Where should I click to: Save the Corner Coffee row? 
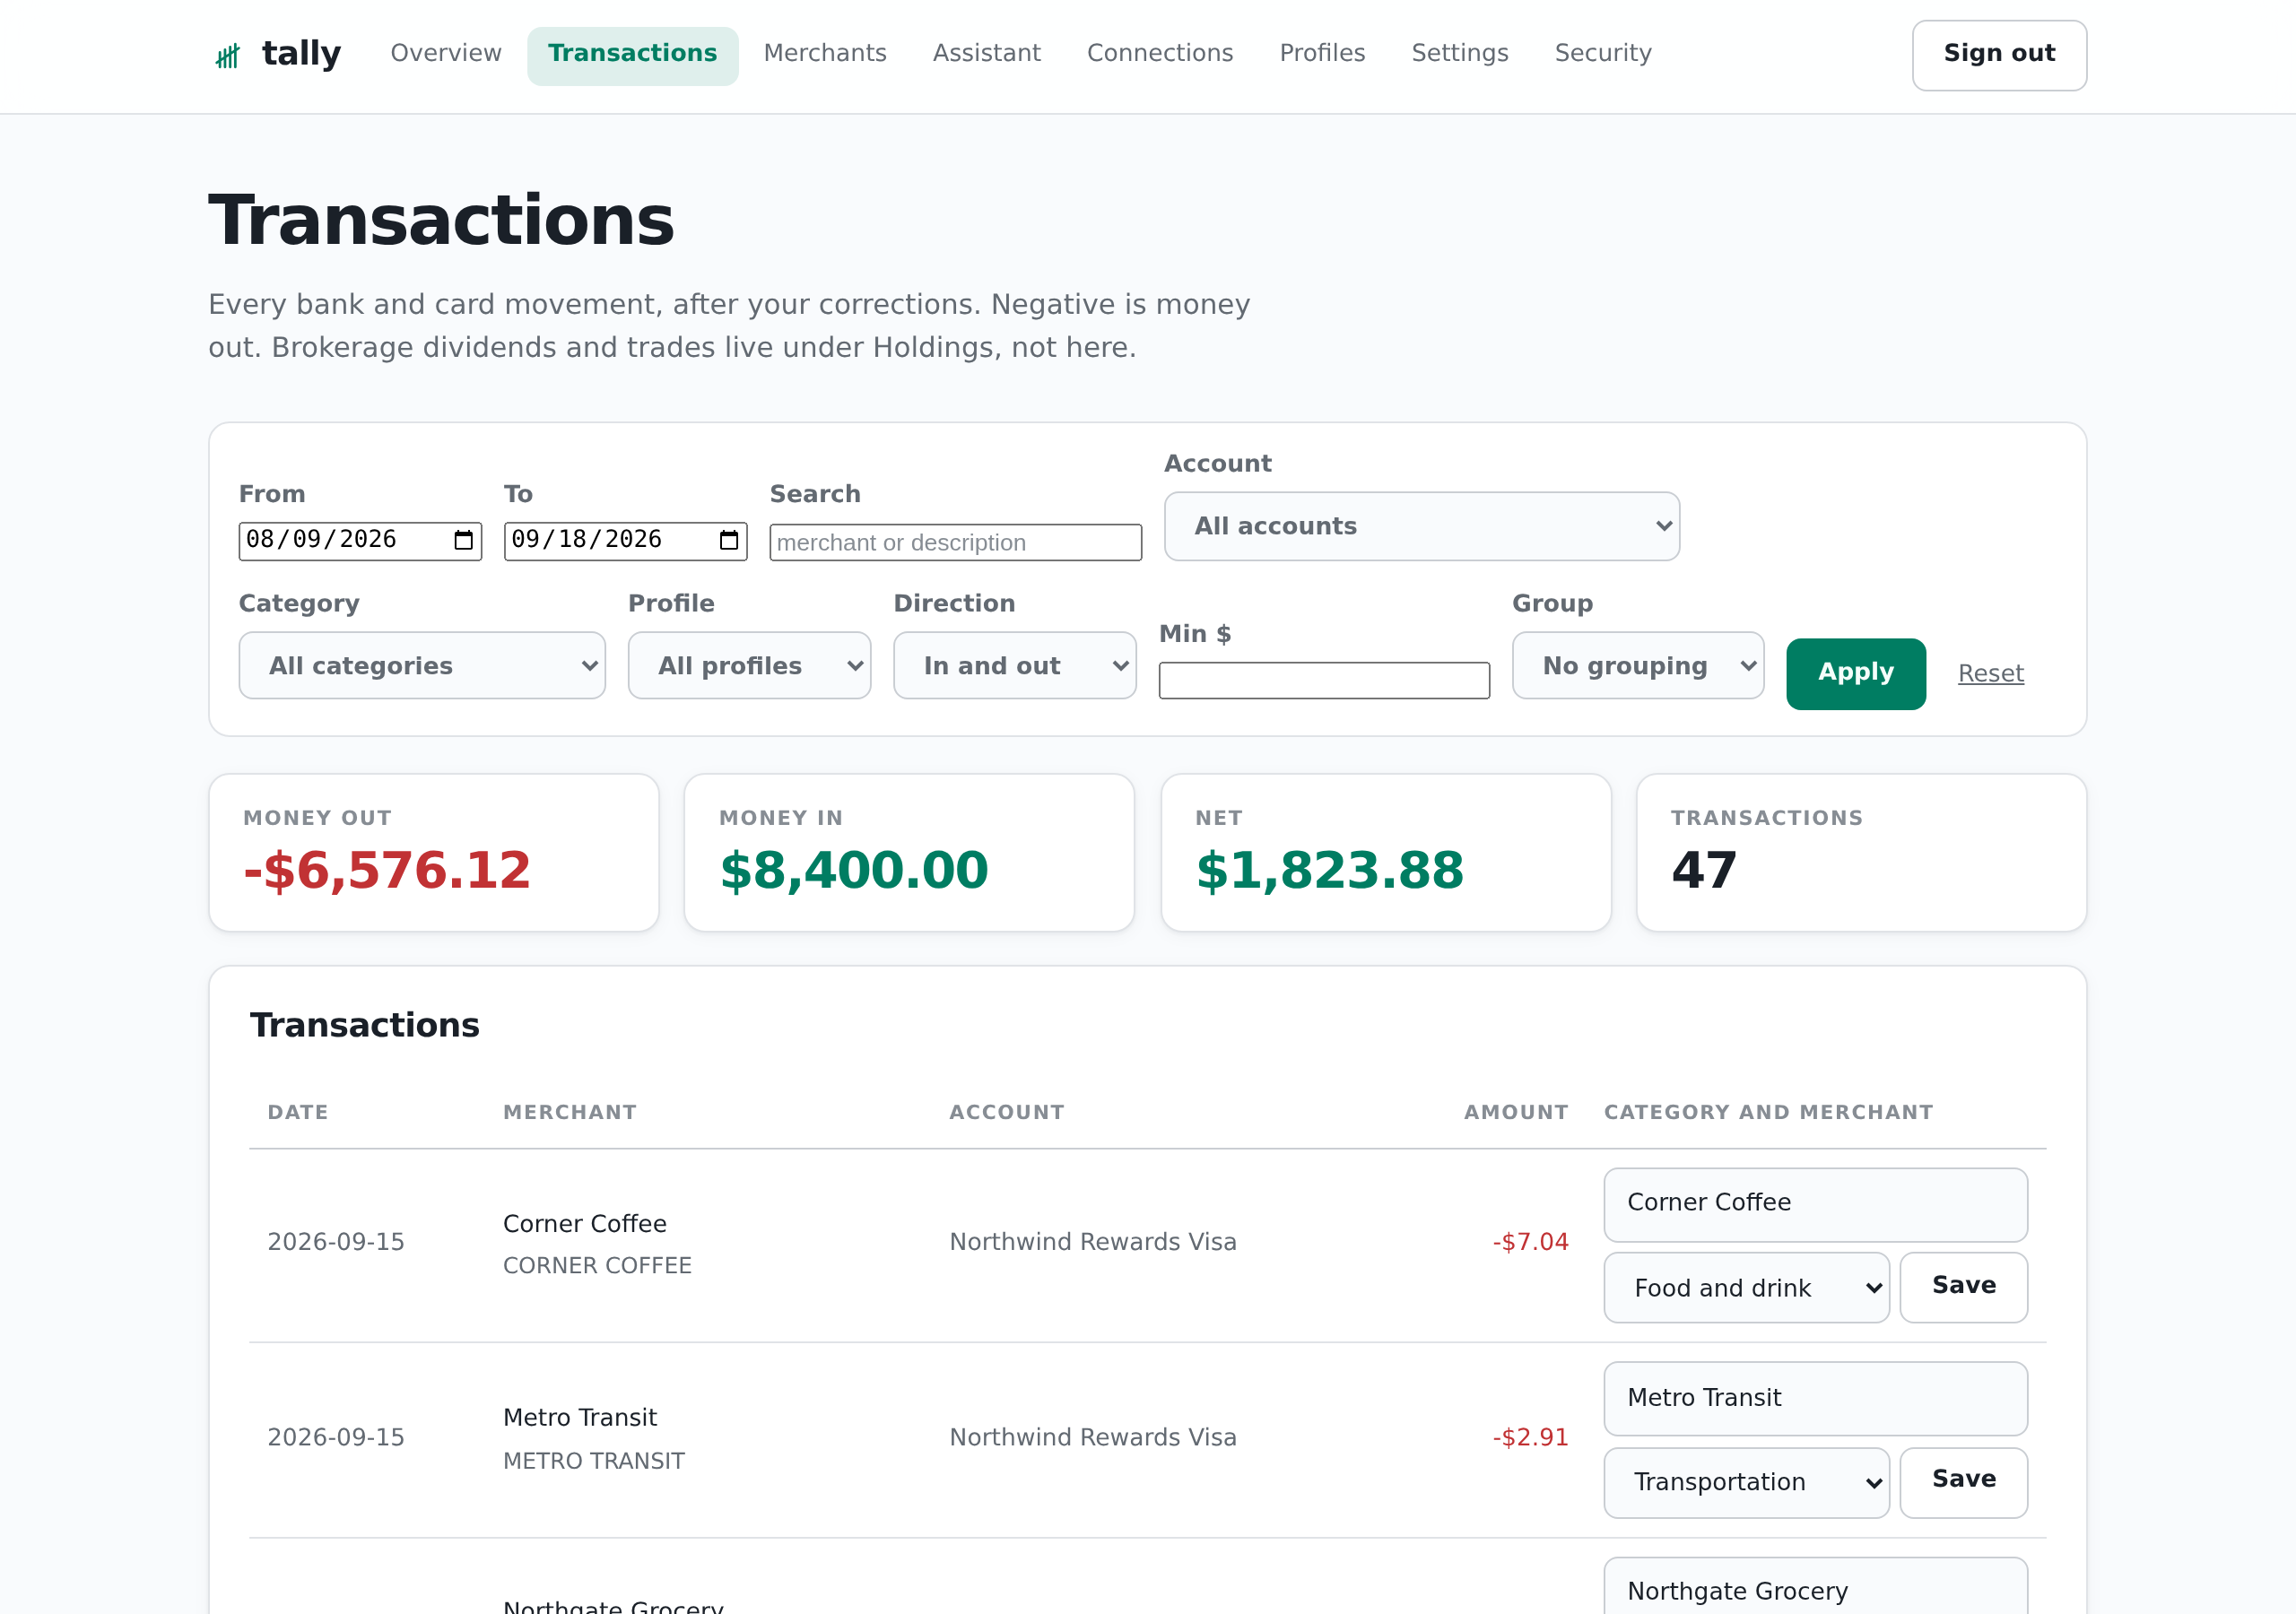1964,1287
